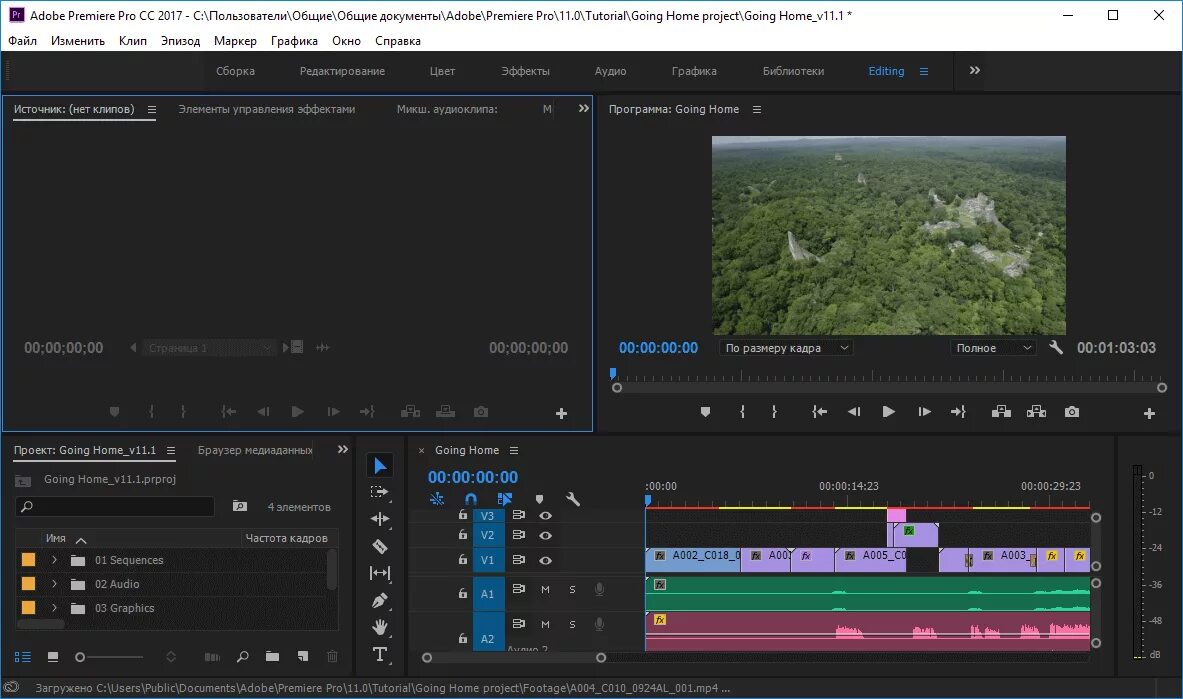Select the Selection arrow tool
This screenshot has height=699, width=1183.
click(380, 466)
